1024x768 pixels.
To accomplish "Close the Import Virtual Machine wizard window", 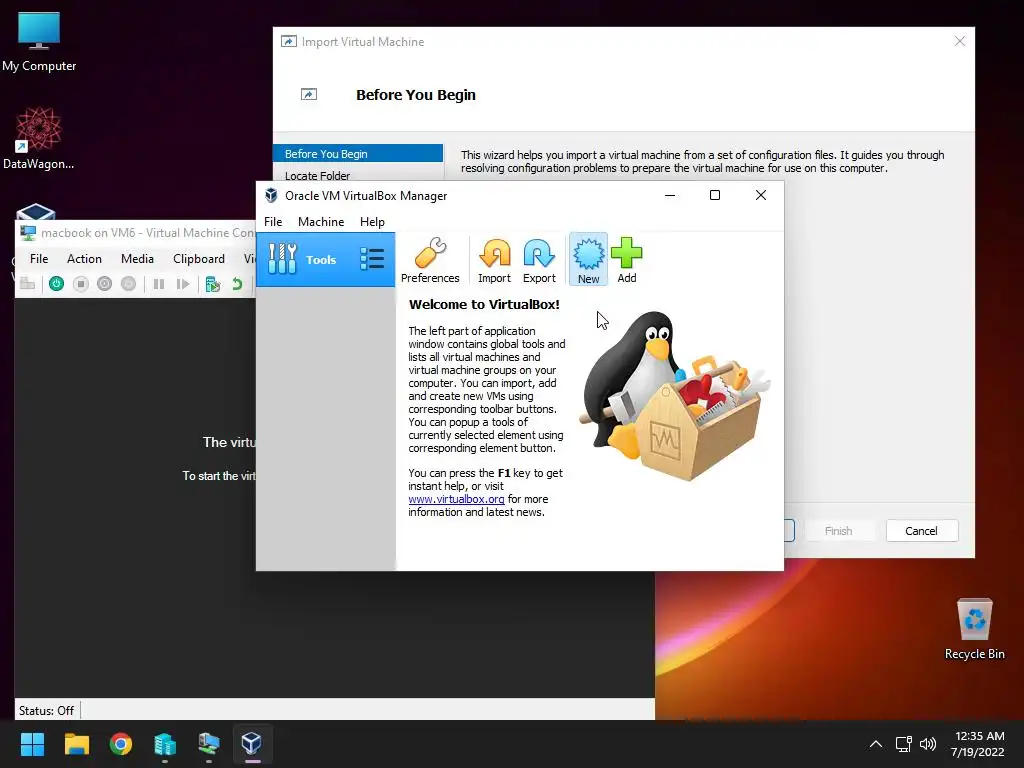I will (959, 41).
